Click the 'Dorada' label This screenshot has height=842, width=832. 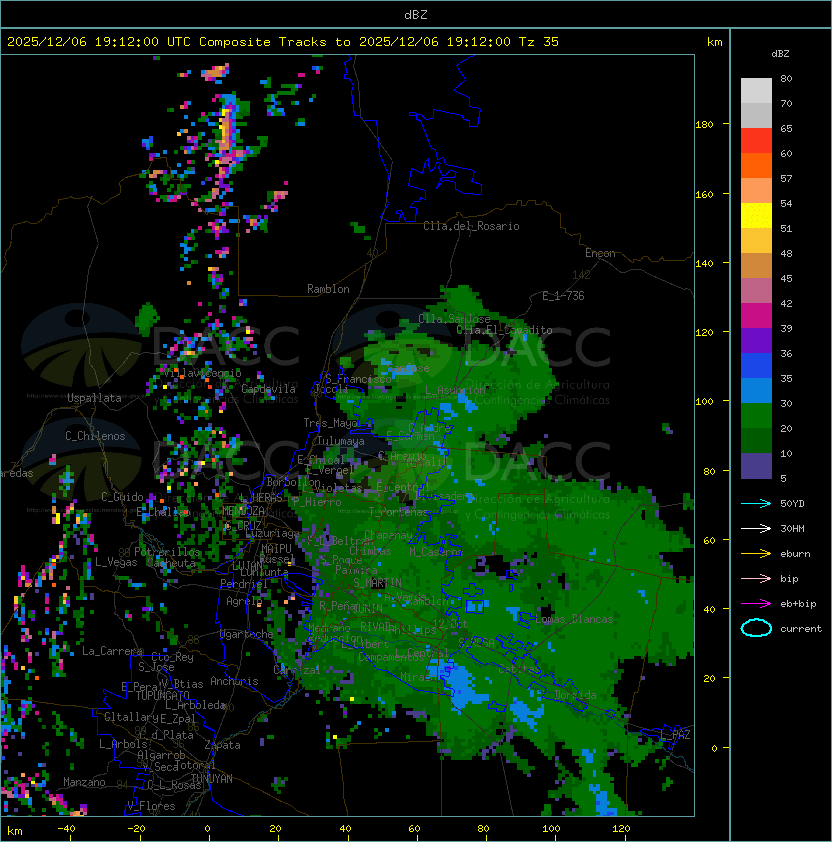[x=575, y=695]
